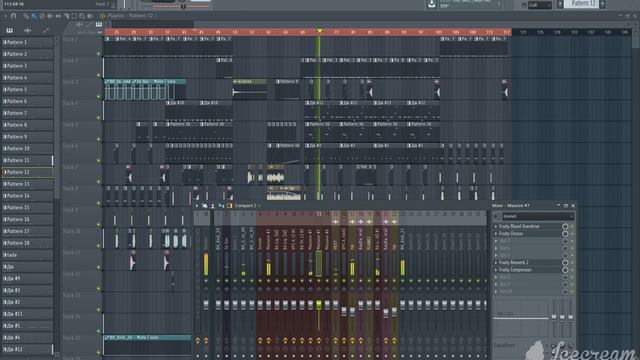The image size is (640, 360).
Task: Select the playlist Delete tool
Action: coord(42,16)
